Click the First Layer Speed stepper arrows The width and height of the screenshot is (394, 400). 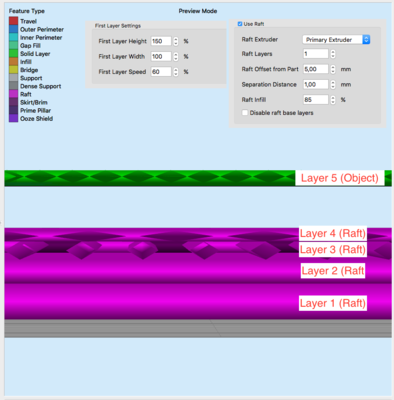176,72
